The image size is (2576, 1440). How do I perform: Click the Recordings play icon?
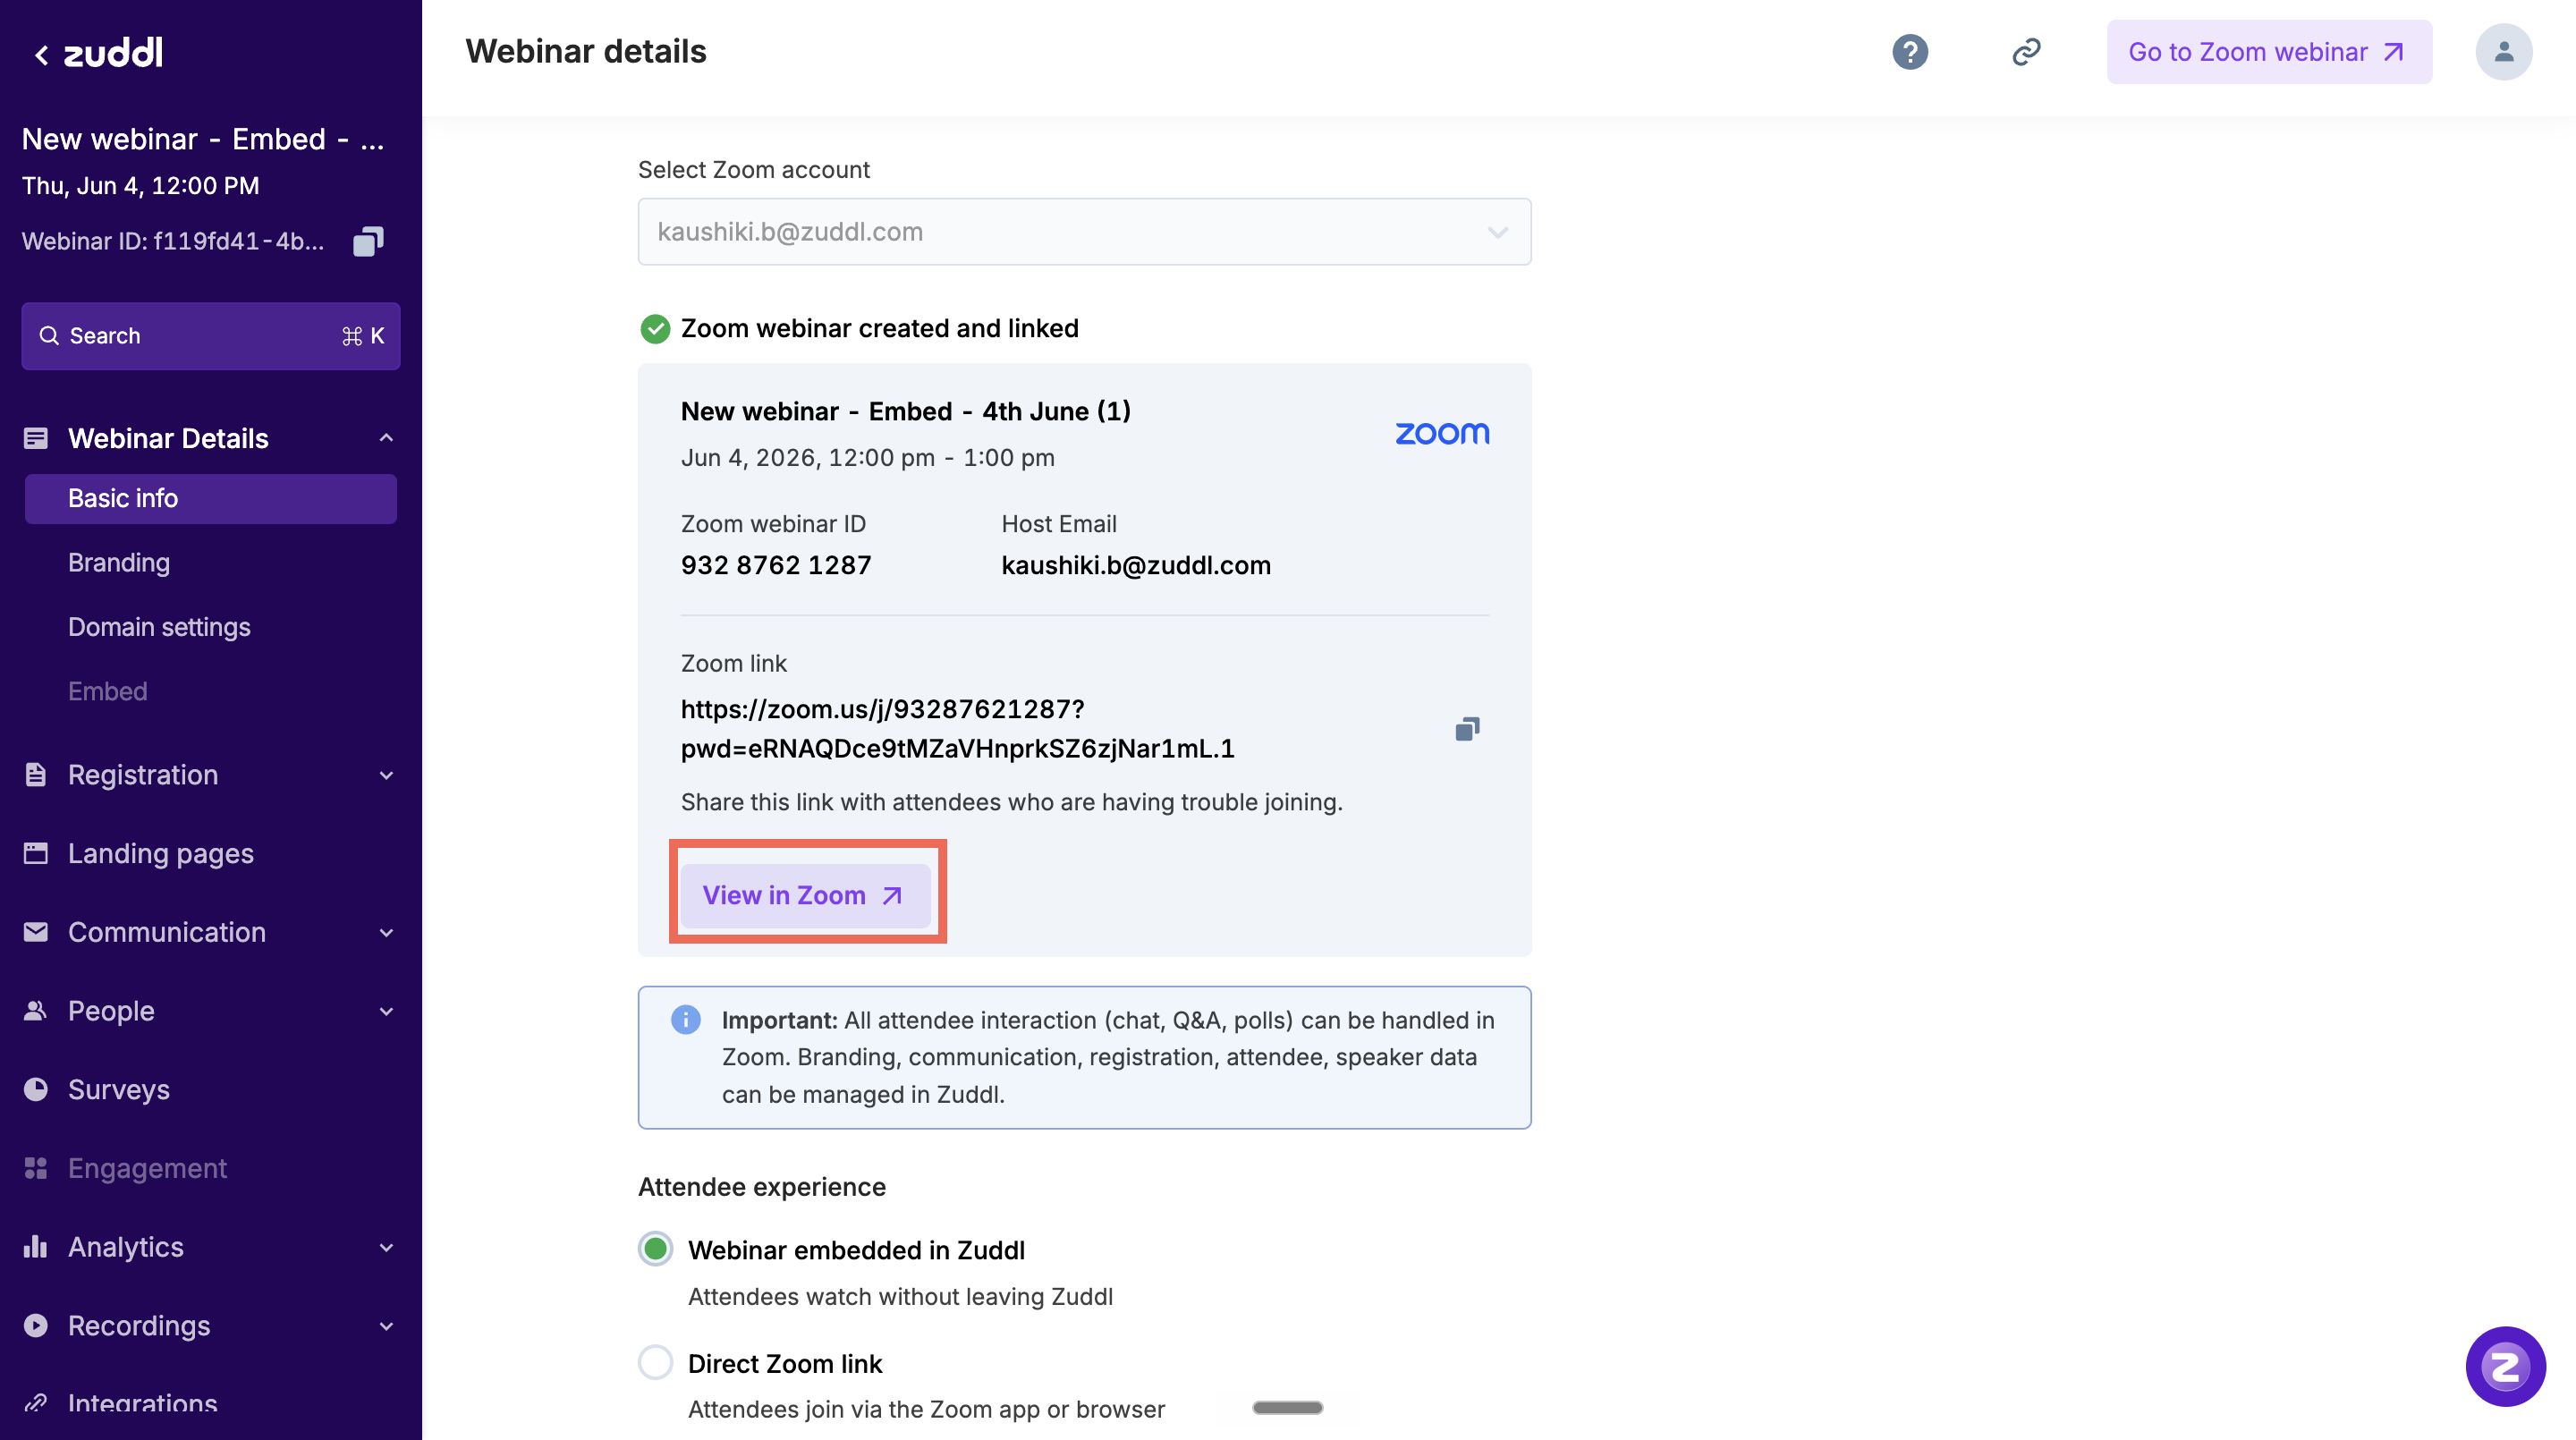coord(36,1325)
